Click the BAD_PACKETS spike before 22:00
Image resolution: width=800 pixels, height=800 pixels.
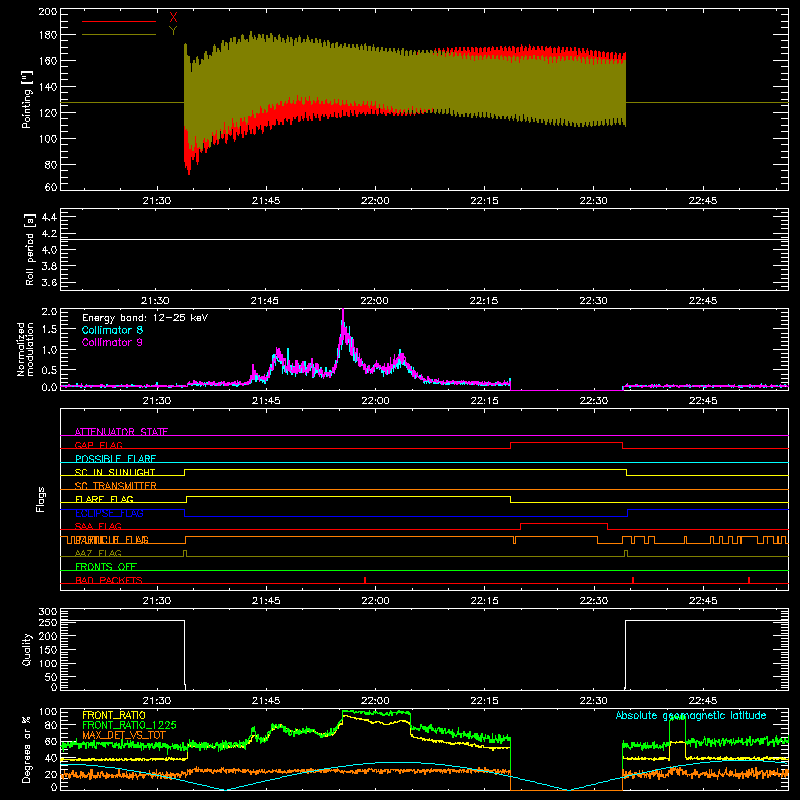click(365, 580)
